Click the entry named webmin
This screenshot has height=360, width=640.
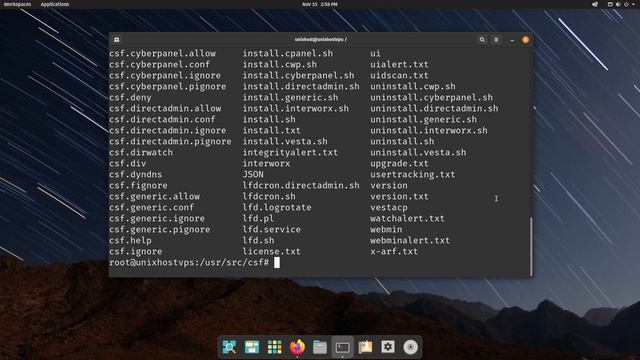click(386, 230)
